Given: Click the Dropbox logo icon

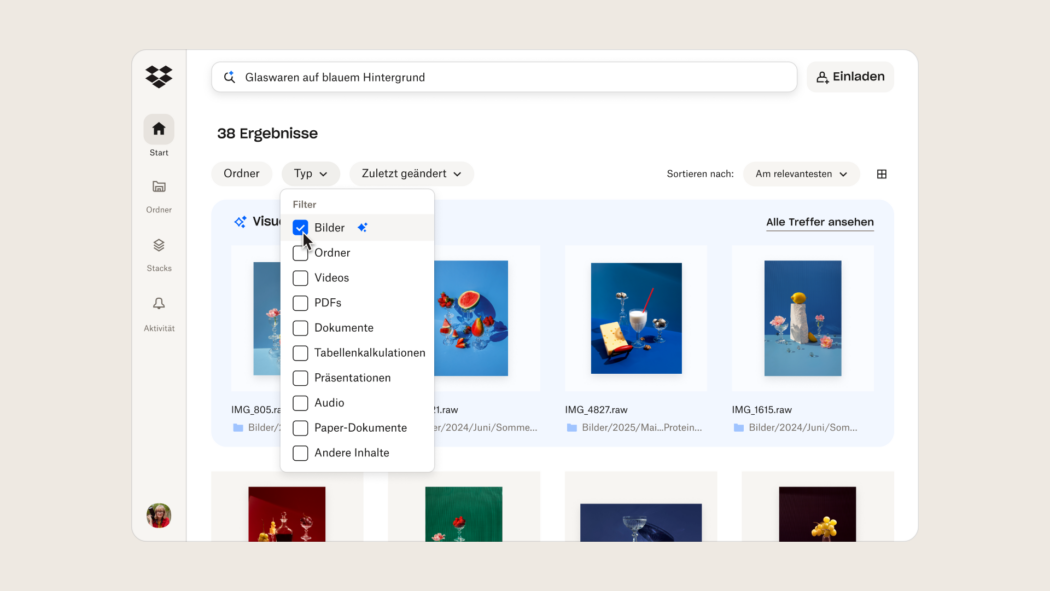Looking at the screenshot, I should click(159, 77).
